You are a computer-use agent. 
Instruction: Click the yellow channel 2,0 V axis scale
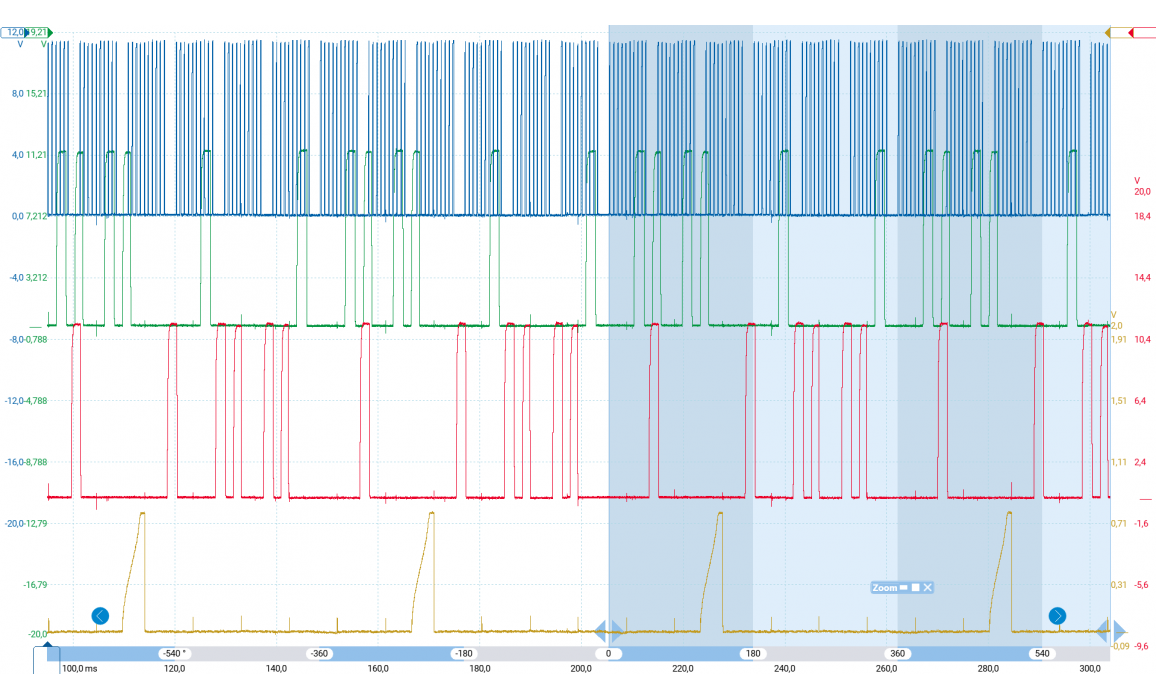tap(1117, 325)
